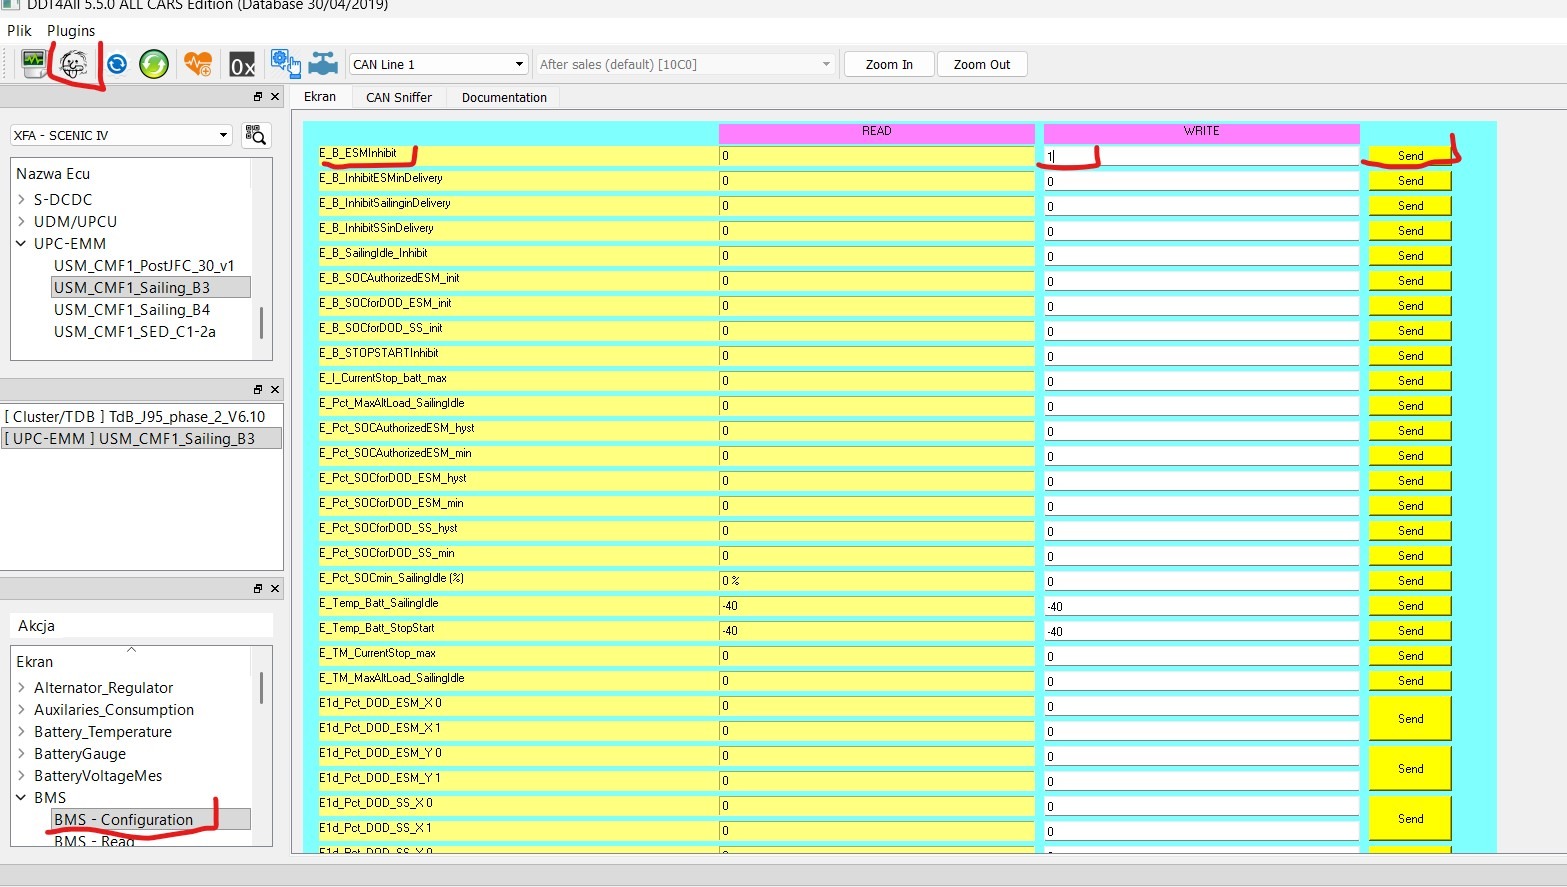Screen dimensions: 1567x887
Task: Click the gear with hand pointer icon
Action: point(285,64)
